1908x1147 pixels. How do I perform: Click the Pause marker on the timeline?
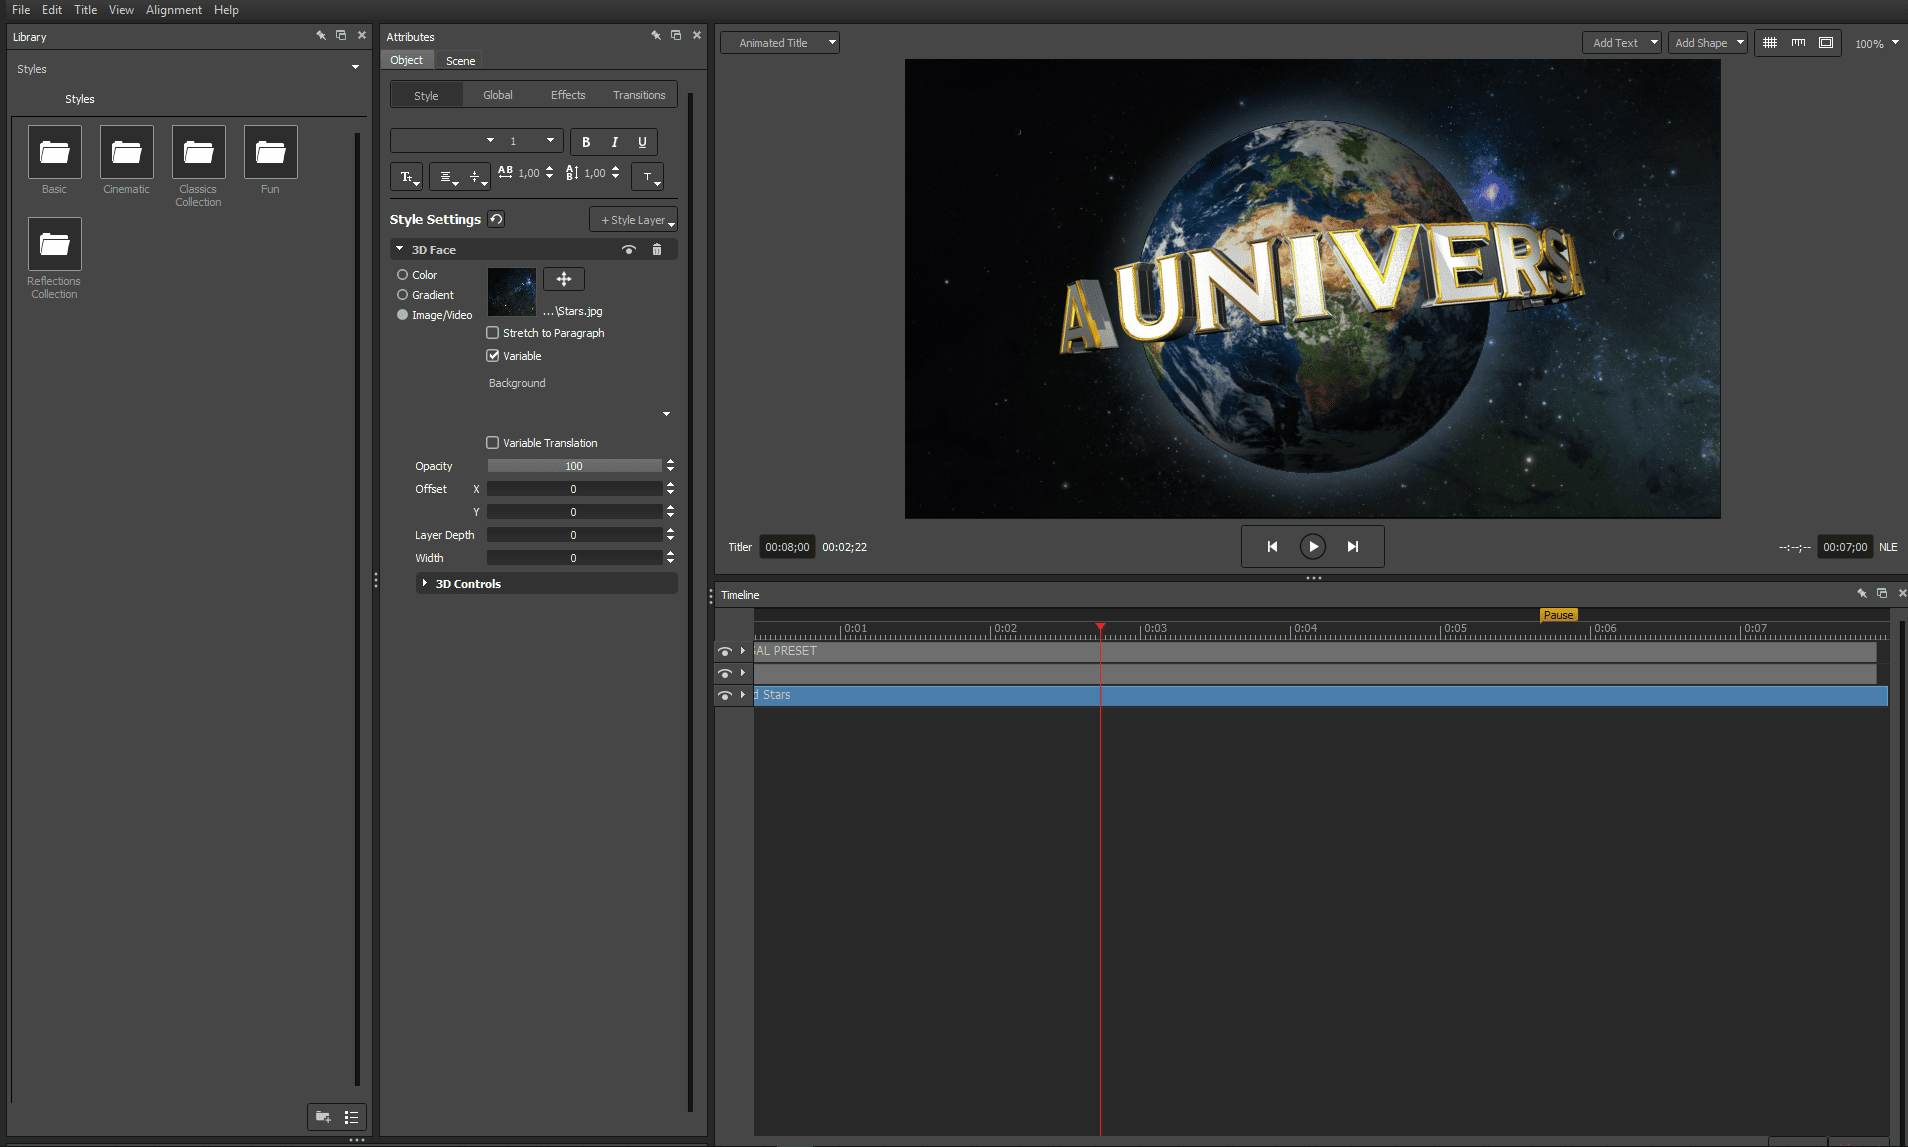point(1558,615)
